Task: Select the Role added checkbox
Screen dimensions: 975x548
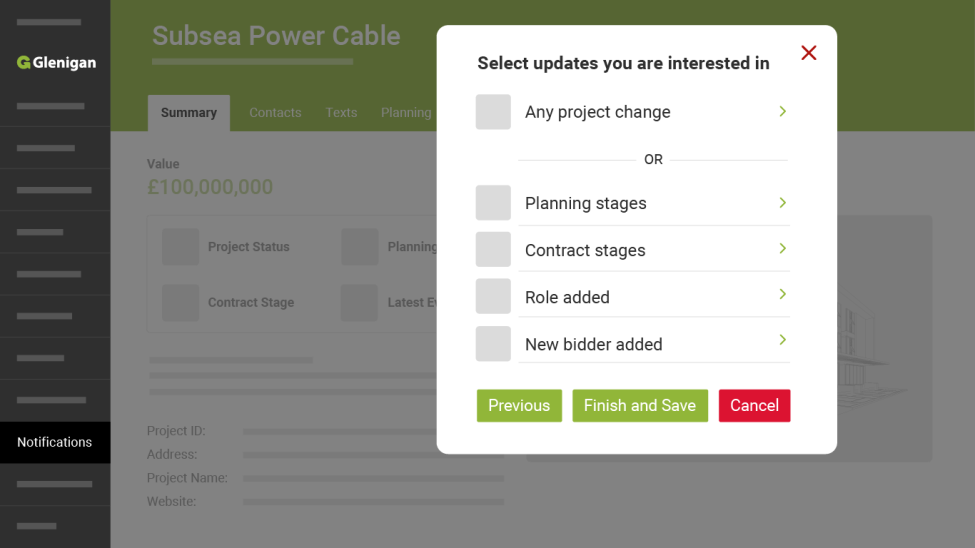Action: [493, 297]
